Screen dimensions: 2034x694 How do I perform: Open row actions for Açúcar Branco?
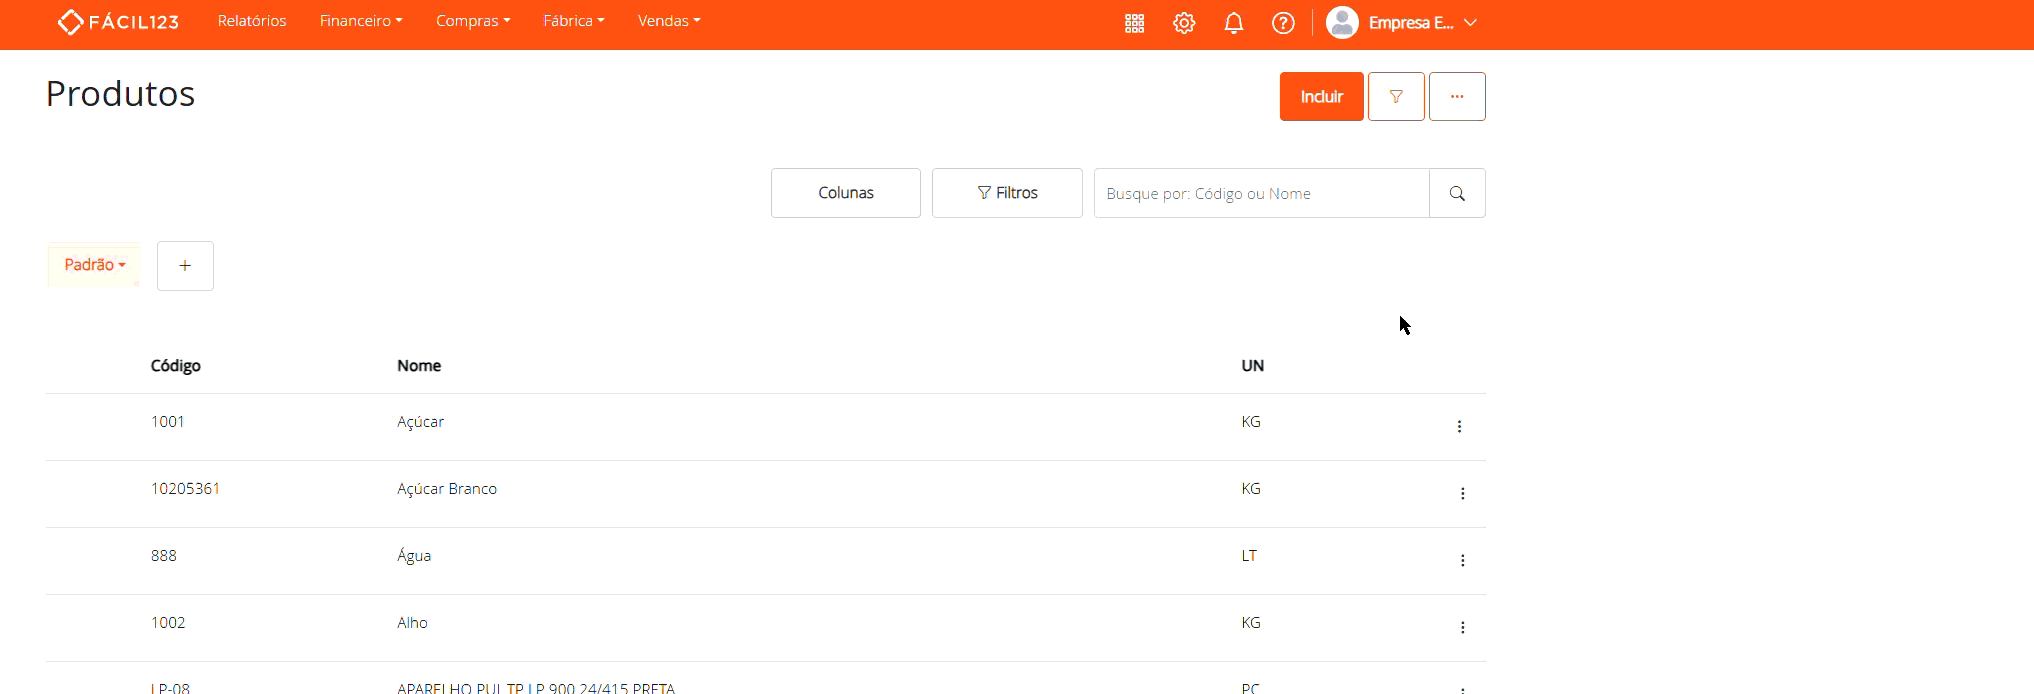1462,494
